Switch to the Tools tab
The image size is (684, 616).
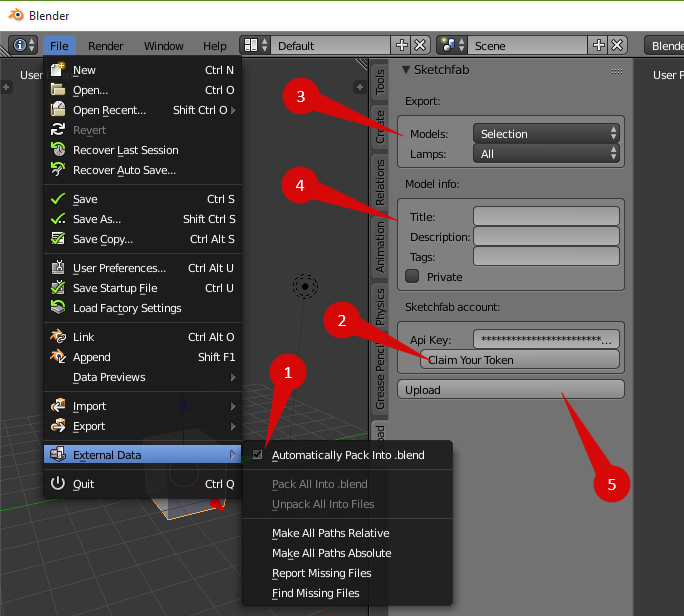[x=380, y=82]
